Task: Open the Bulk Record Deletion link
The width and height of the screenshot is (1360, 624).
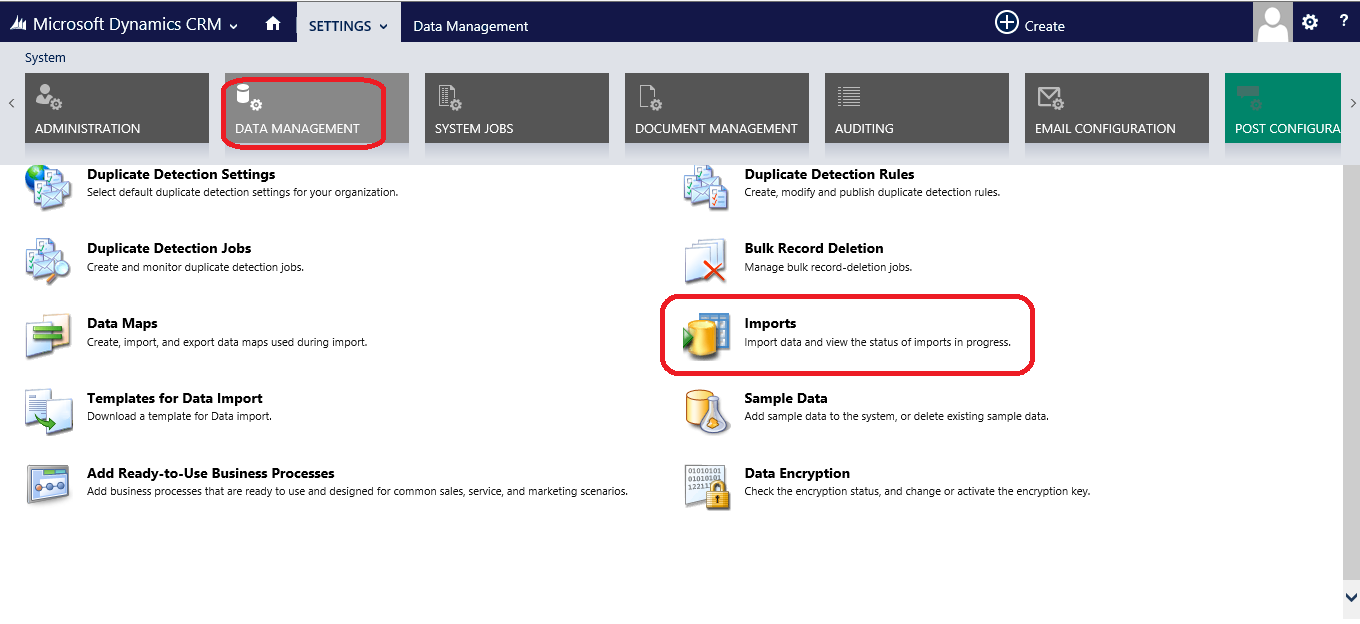Action: click(814, 248)
